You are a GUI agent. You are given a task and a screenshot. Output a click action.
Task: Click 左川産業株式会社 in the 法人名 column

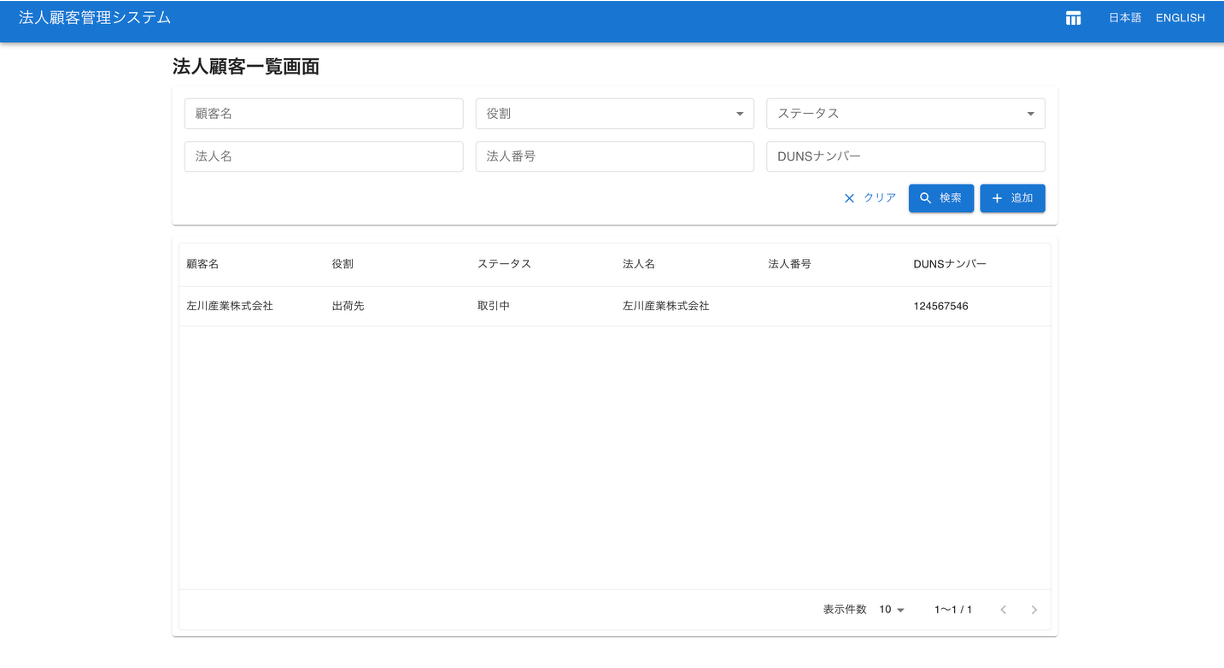tap(666, 306)
